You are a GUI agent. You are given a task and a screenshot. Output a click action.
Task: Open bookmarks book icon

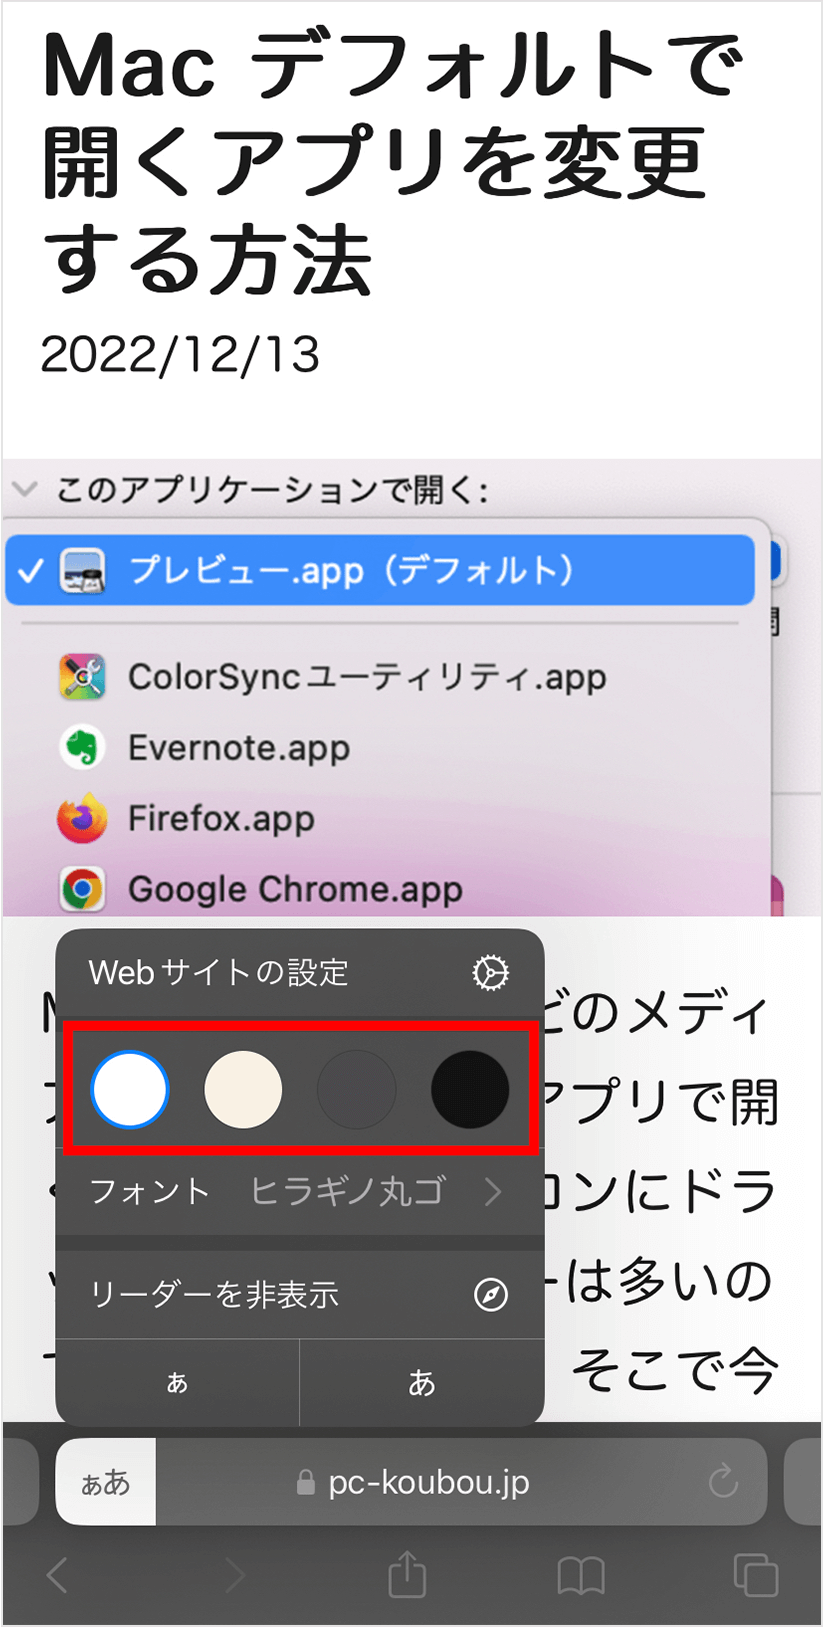point(581,1576)
